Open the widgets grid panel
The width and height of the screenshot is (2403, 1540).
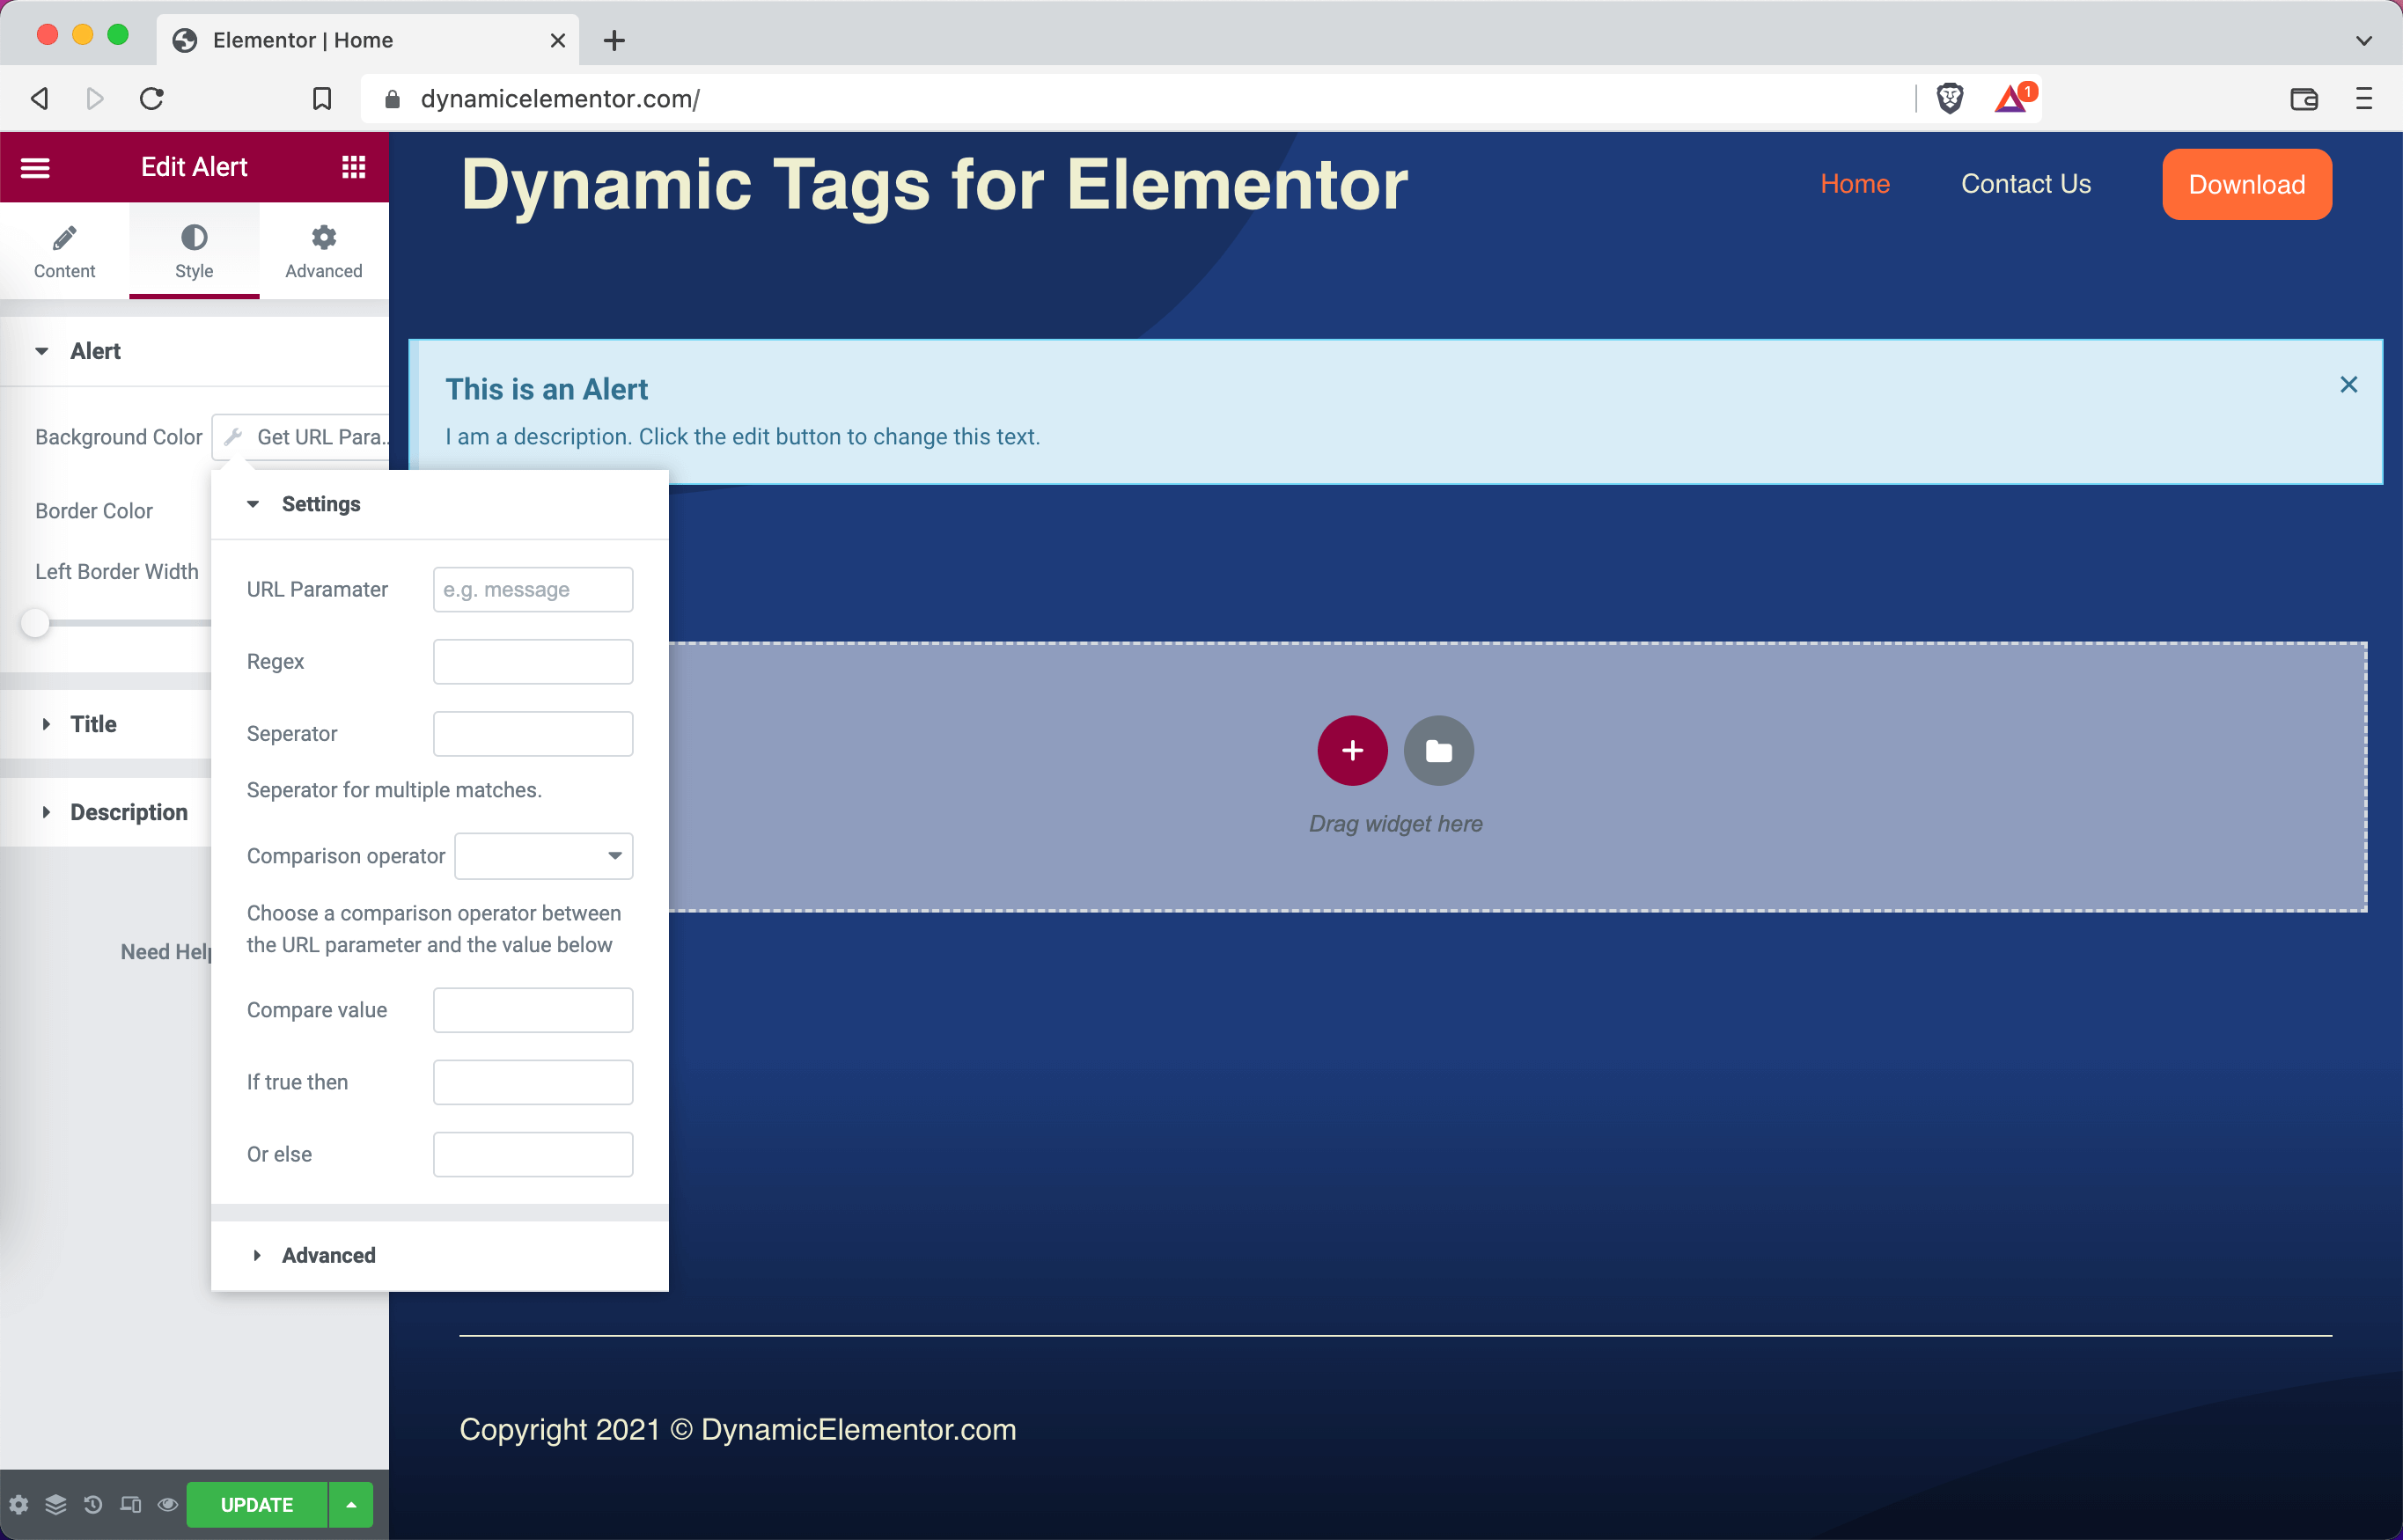pos(353,167)
